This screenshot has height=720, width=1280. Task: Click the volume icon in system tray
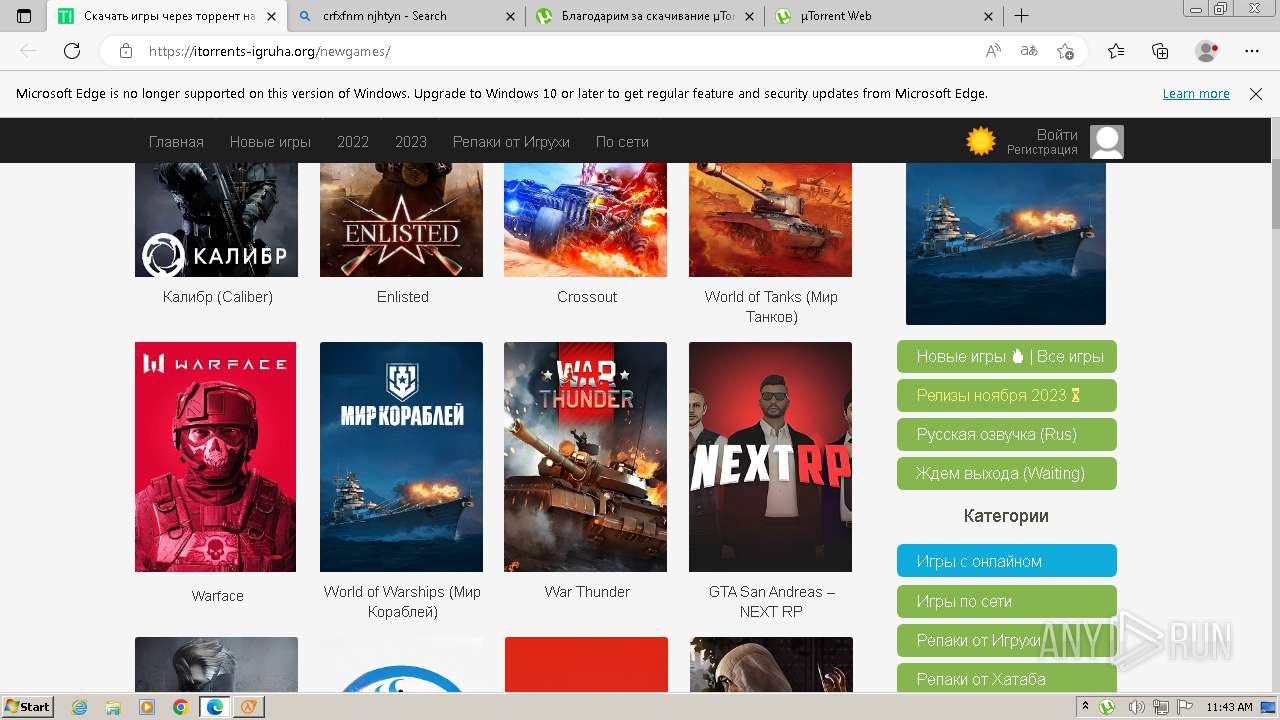(x=1137, y=707)
